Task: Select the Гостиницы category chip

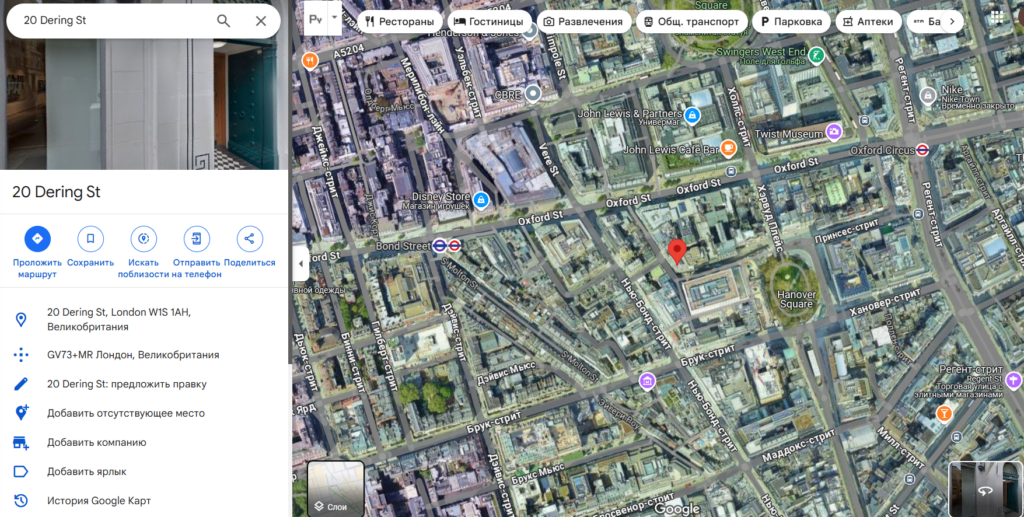Action: [x=488, y=21]
